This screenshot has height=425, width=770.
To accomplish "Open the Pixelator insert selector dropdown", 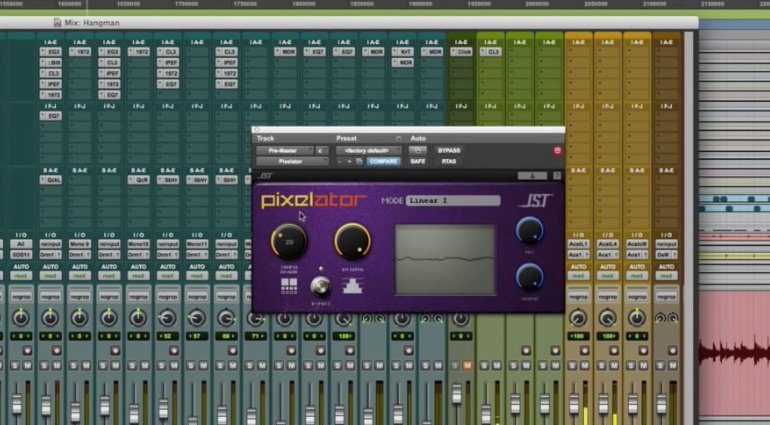I will pyautogui.click(x=291, y=161).
